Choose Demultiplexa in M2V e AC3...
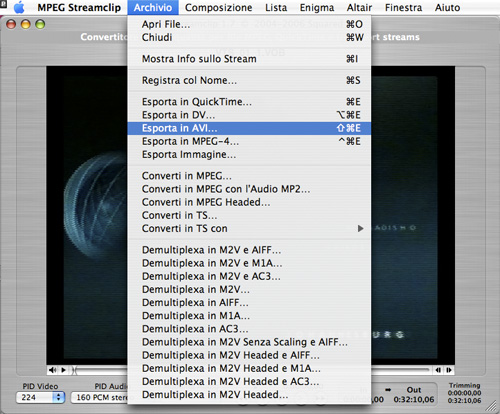 coord(249,276)
